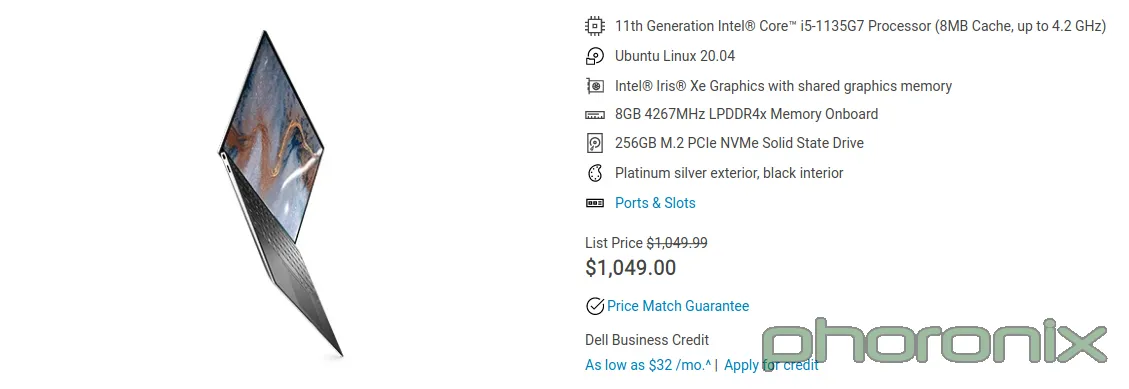Click the crossed-out list price $1,049.99
Screen dimensions: 1129x389
coord(677,243)
